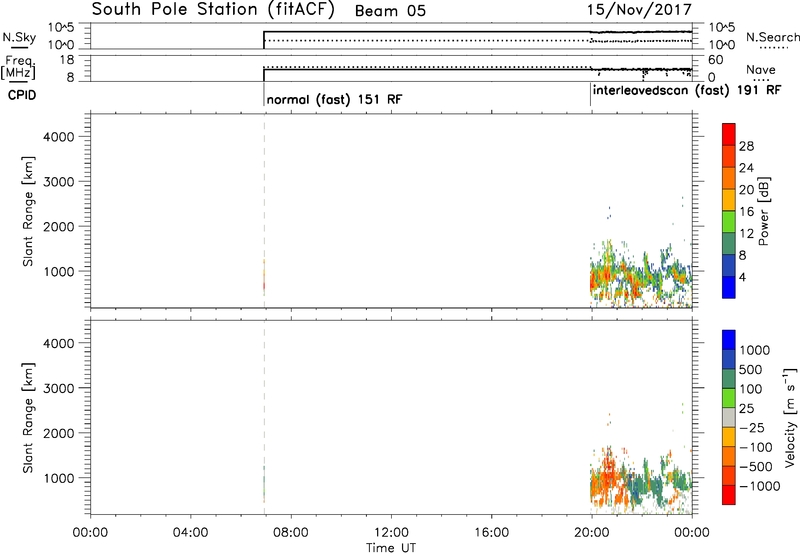Click the left '10^5' noise axis tick
This screenshot has width=800, height=554.
[x=61, y=28]
